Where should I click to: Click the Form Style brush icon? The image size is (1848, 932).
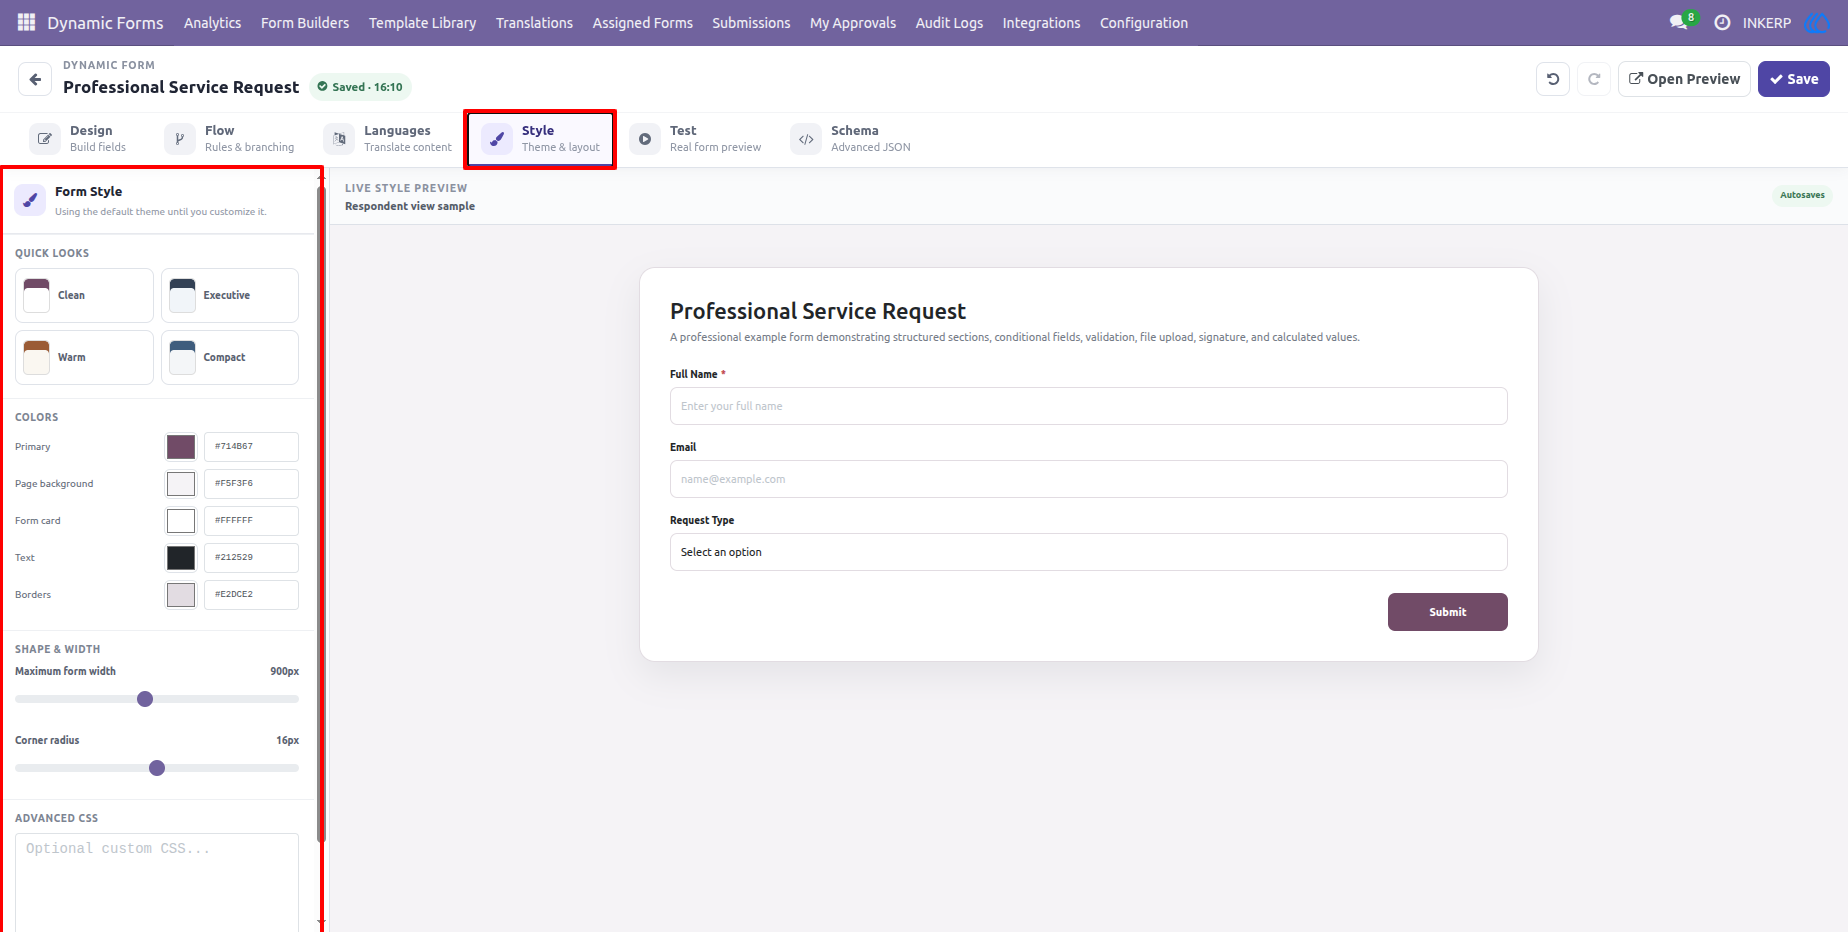(30, 200)
